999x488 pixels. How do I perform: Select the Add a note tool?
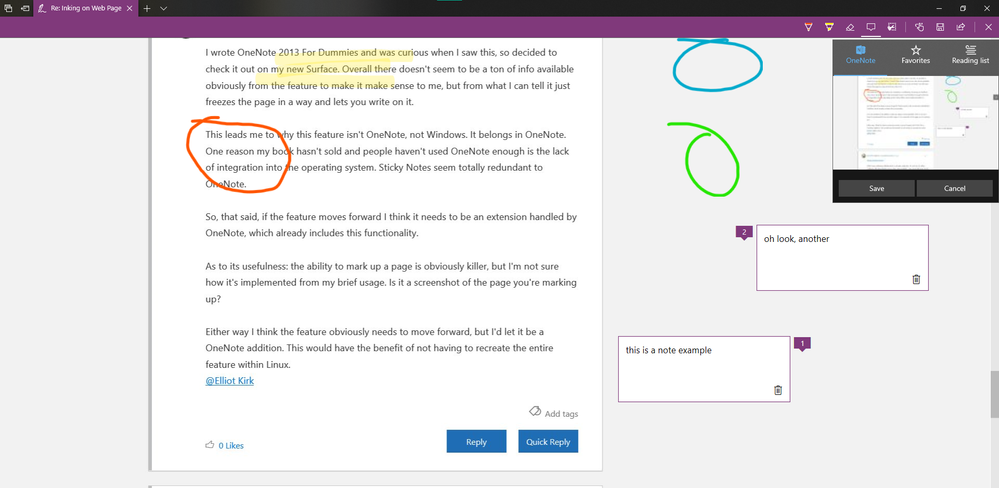(x=870, y=27)
